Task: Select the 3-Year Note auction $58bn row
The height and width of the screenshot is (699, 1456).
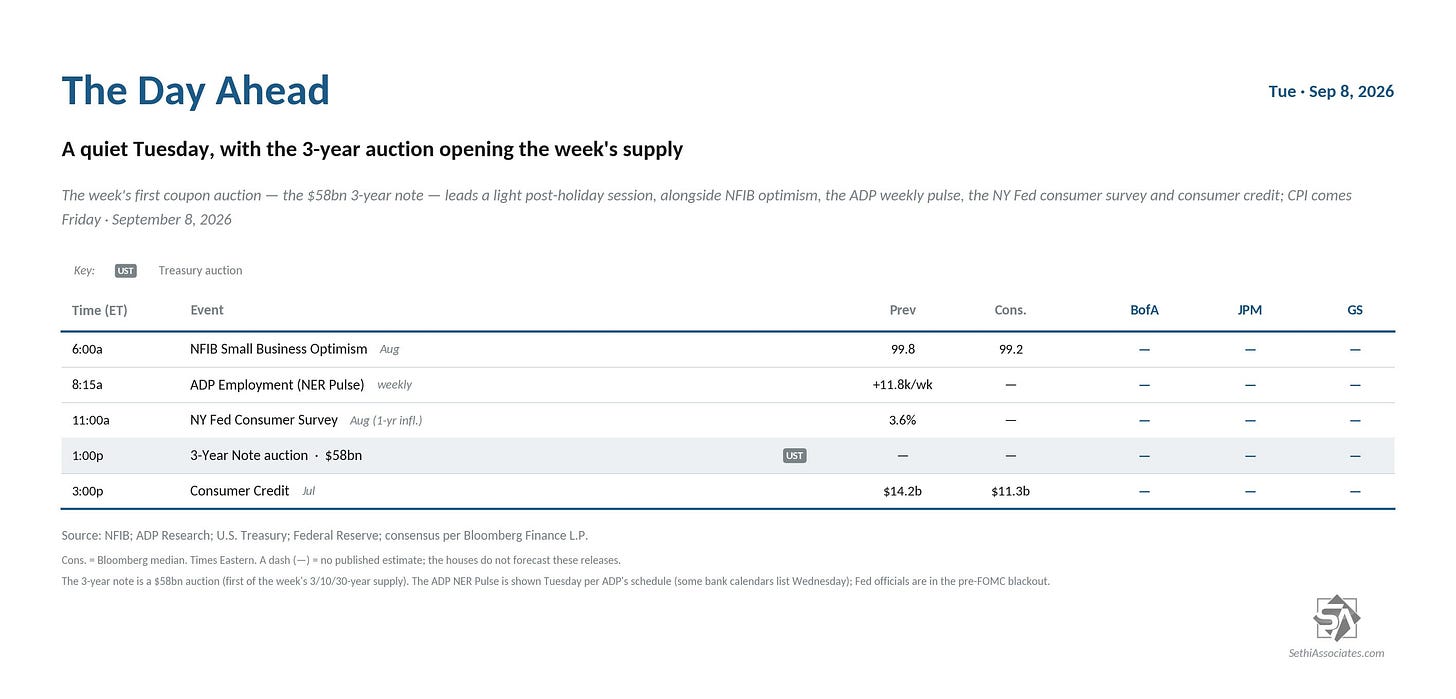Action: pyautogui.click(x=728, y=456)
